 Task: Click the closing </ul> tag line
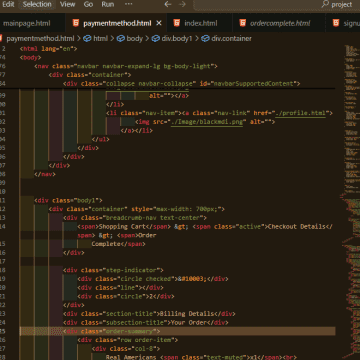pyautogui.click(x=100, y=139)
